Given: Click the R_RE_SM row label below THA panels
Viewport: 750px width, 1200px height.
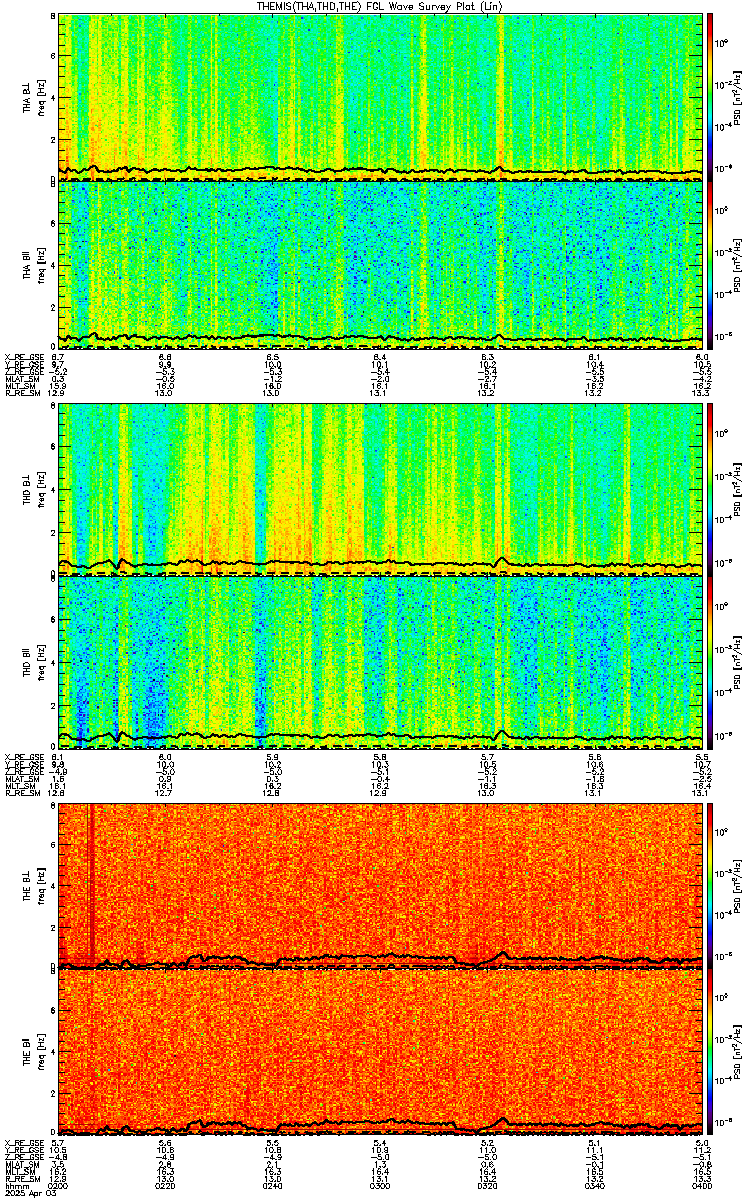Looking at the screenshot, I should click(21, 394).
